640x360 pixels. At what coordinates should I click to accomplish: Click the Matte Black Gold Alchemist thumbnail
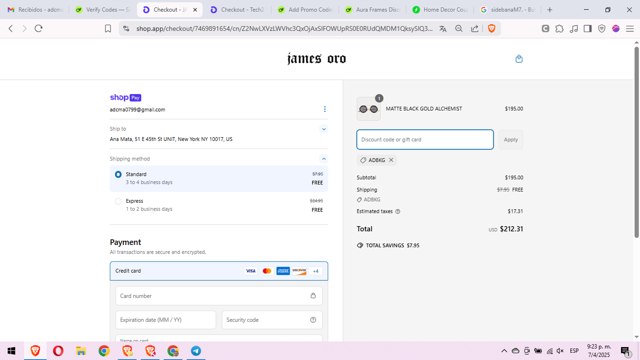(369, 109)
